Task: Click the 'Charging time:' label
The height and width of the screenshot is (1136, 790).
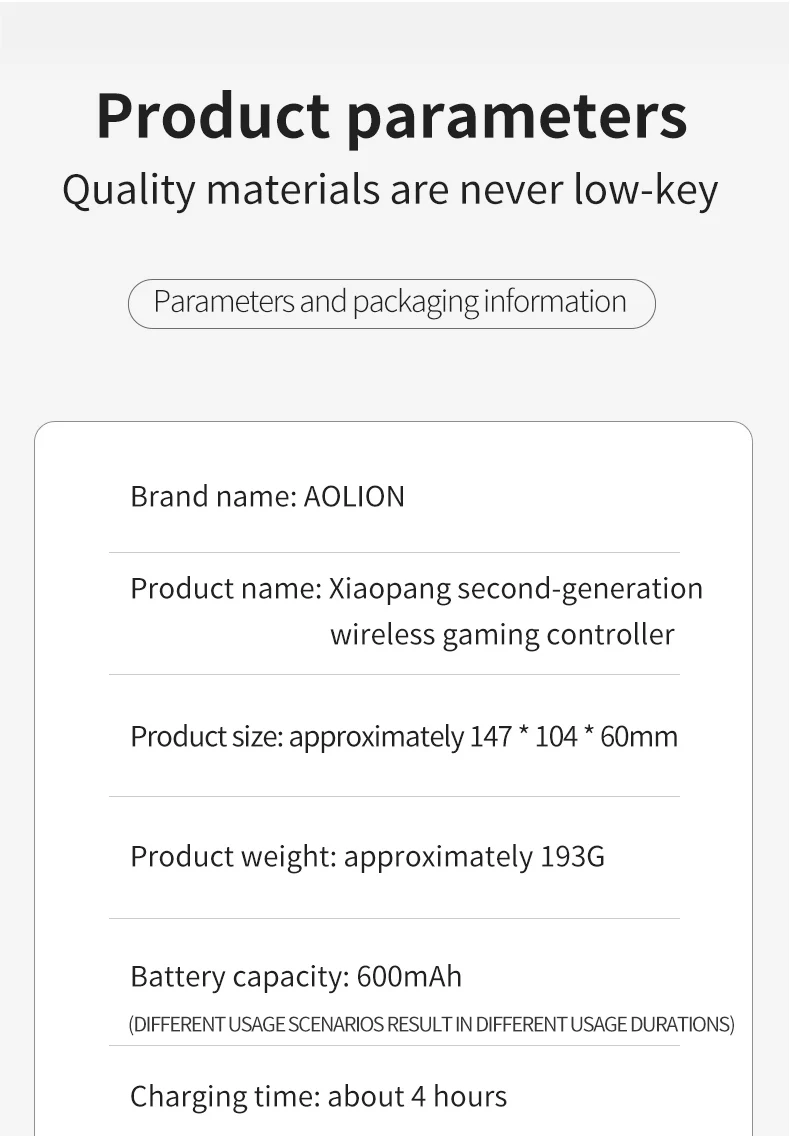Action: 224,1096
